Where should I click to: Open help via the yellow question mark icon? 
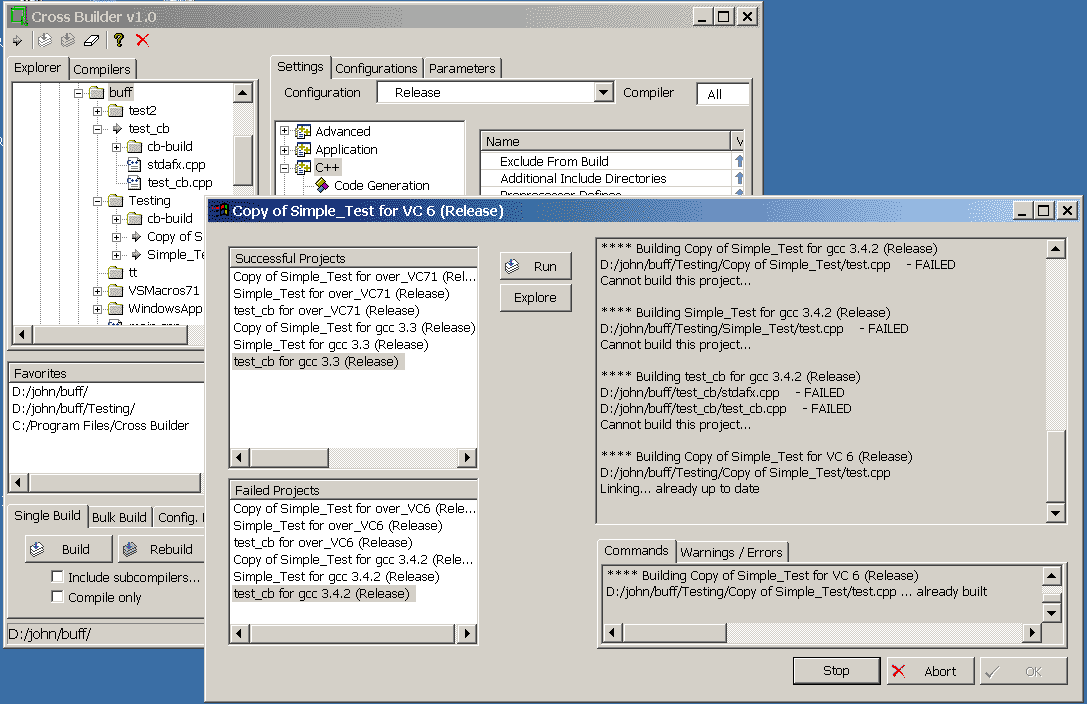point(119,41)
